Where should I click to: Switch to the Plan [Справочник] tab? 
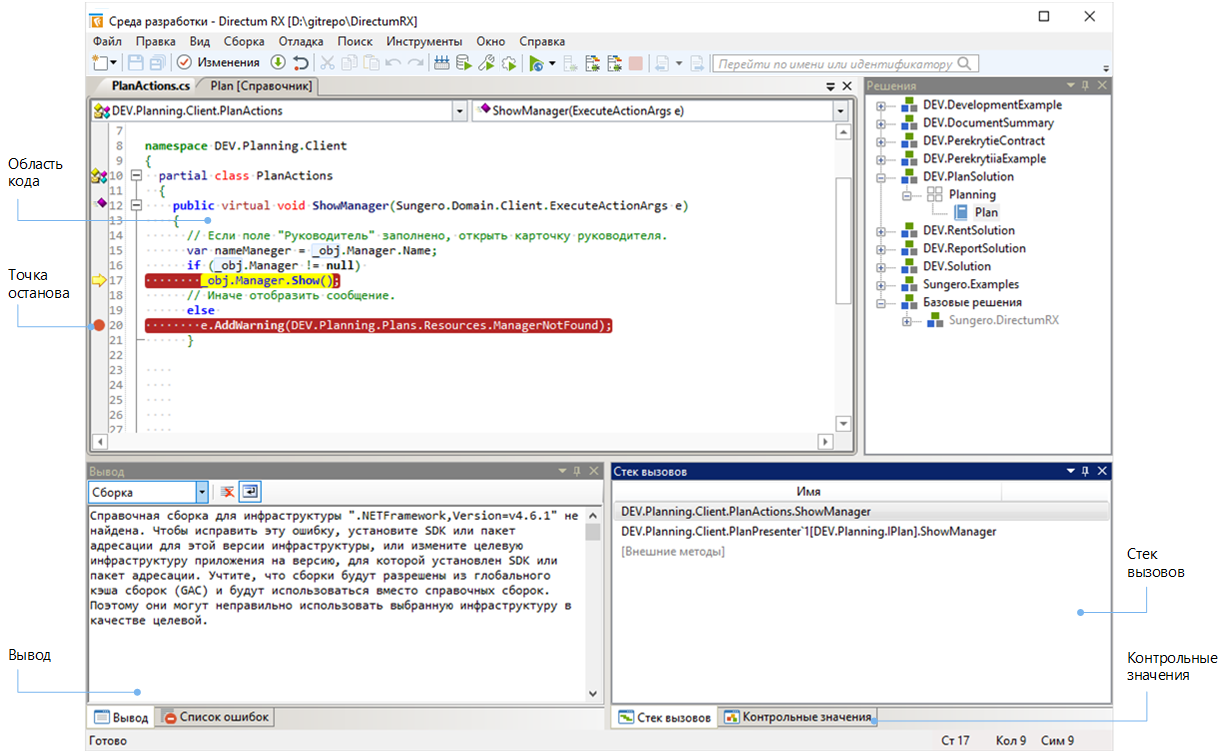click(x=261, y=87)
